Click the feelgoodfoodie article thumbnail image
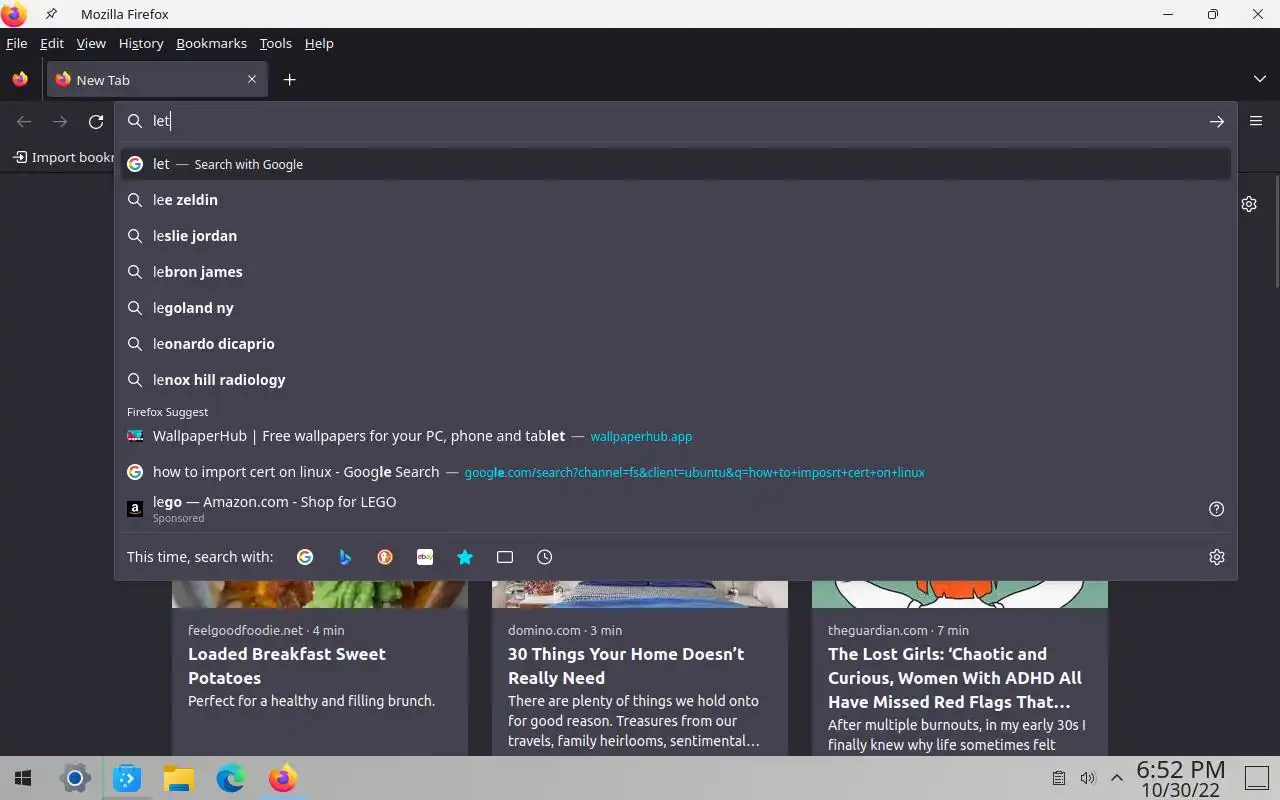Screen dimensions: 1280x800 click(320, 594)
